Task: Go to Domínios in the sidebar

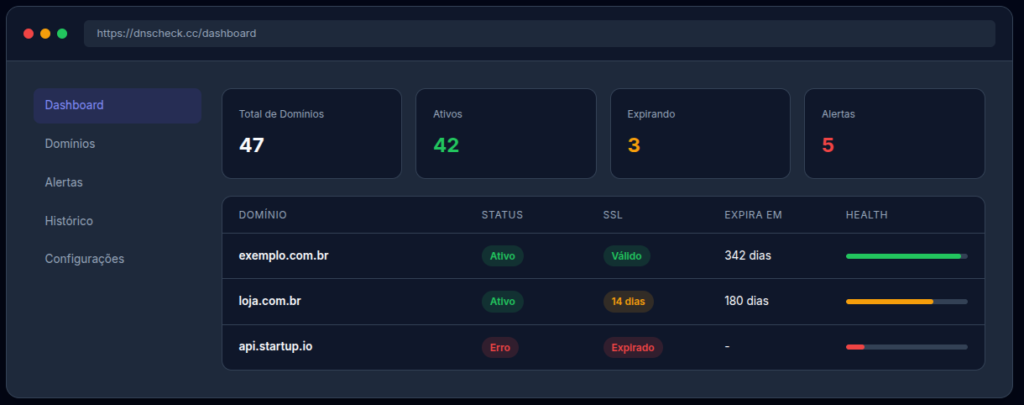Action: (x=70, y=144)
